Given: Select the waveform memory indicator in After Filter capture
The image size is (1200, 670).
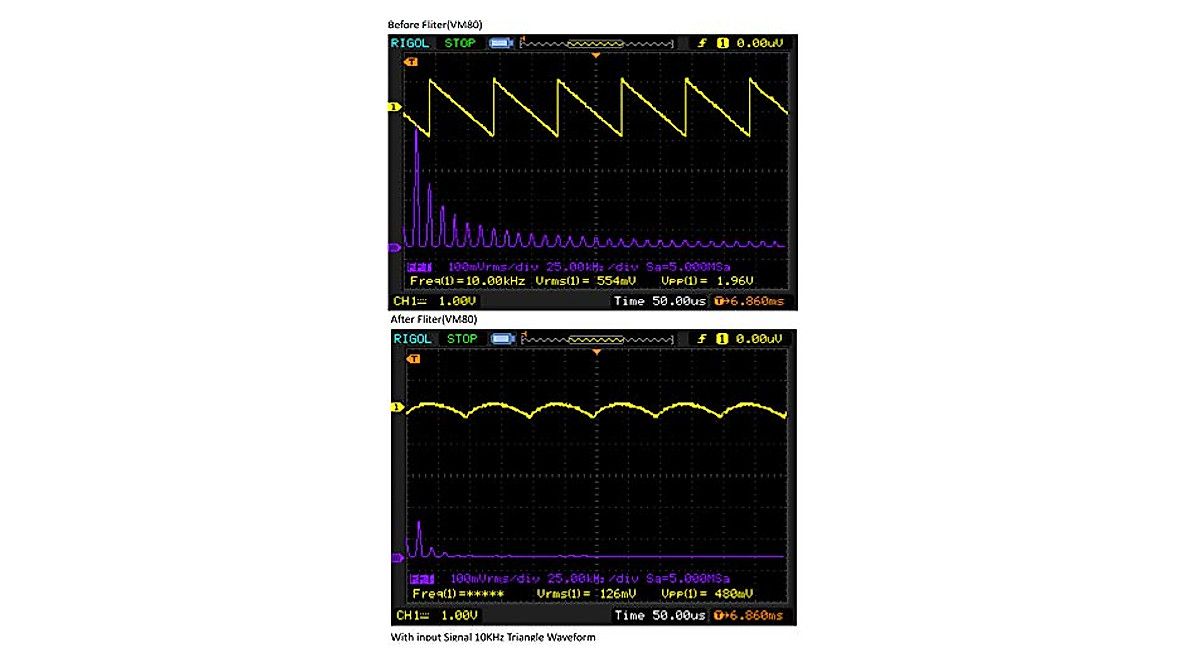Looking at the screenshot, I should 598,339.
